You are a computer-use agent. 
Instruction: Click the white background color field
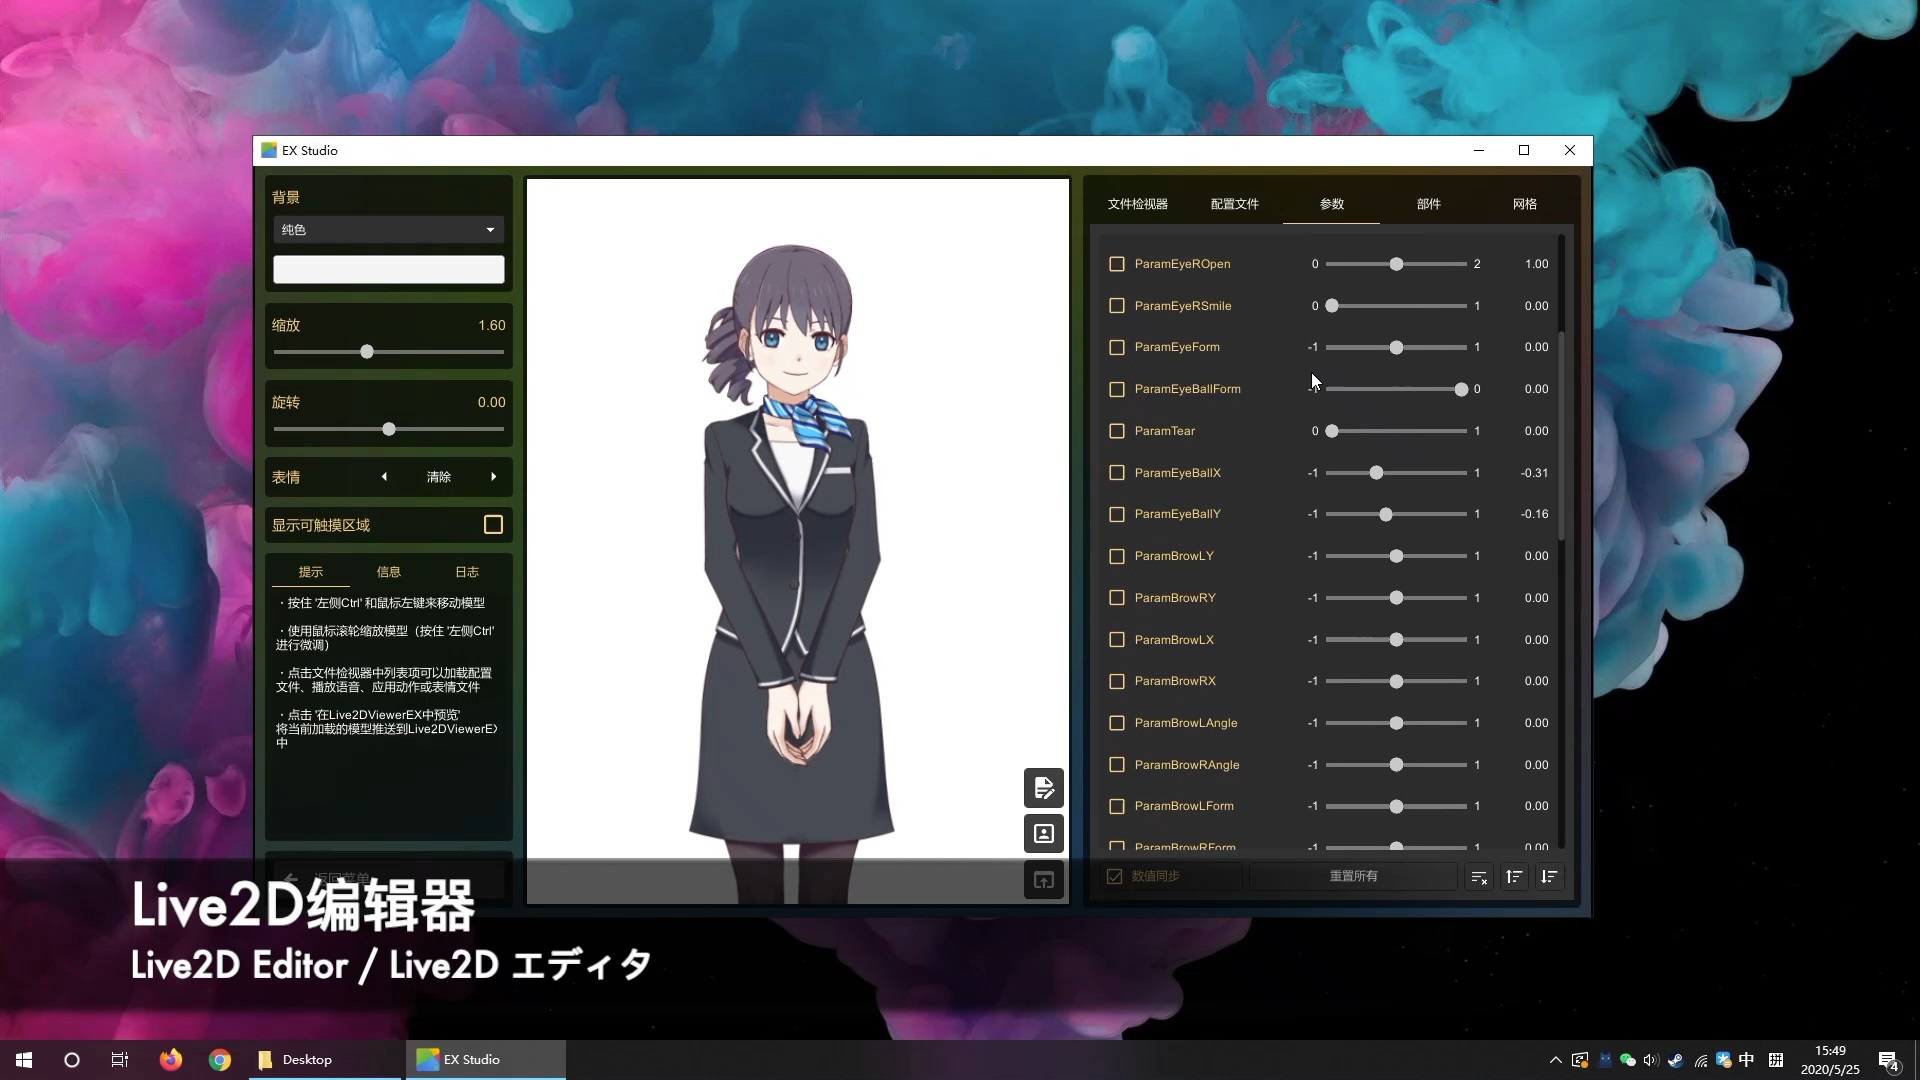388,268
